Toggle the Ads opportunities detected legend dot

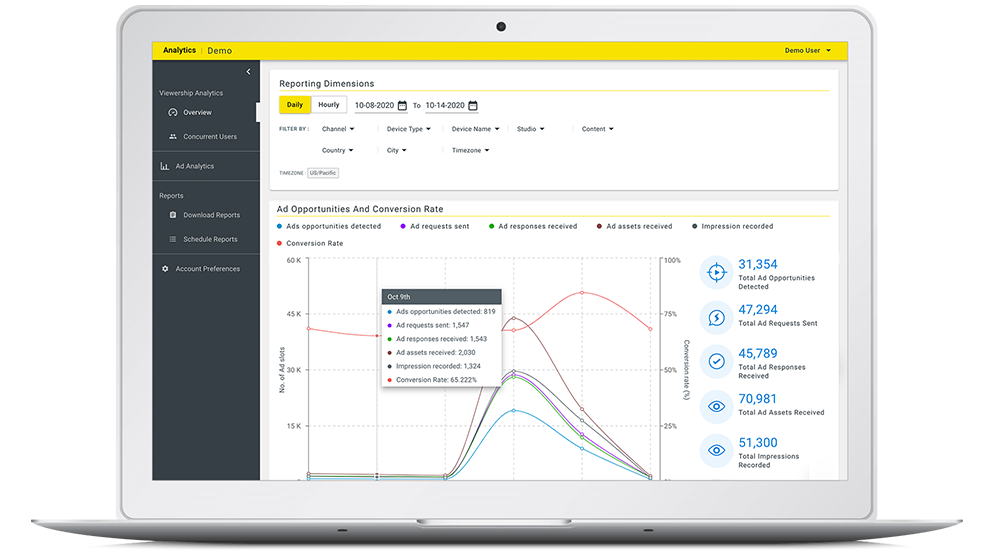280,227
